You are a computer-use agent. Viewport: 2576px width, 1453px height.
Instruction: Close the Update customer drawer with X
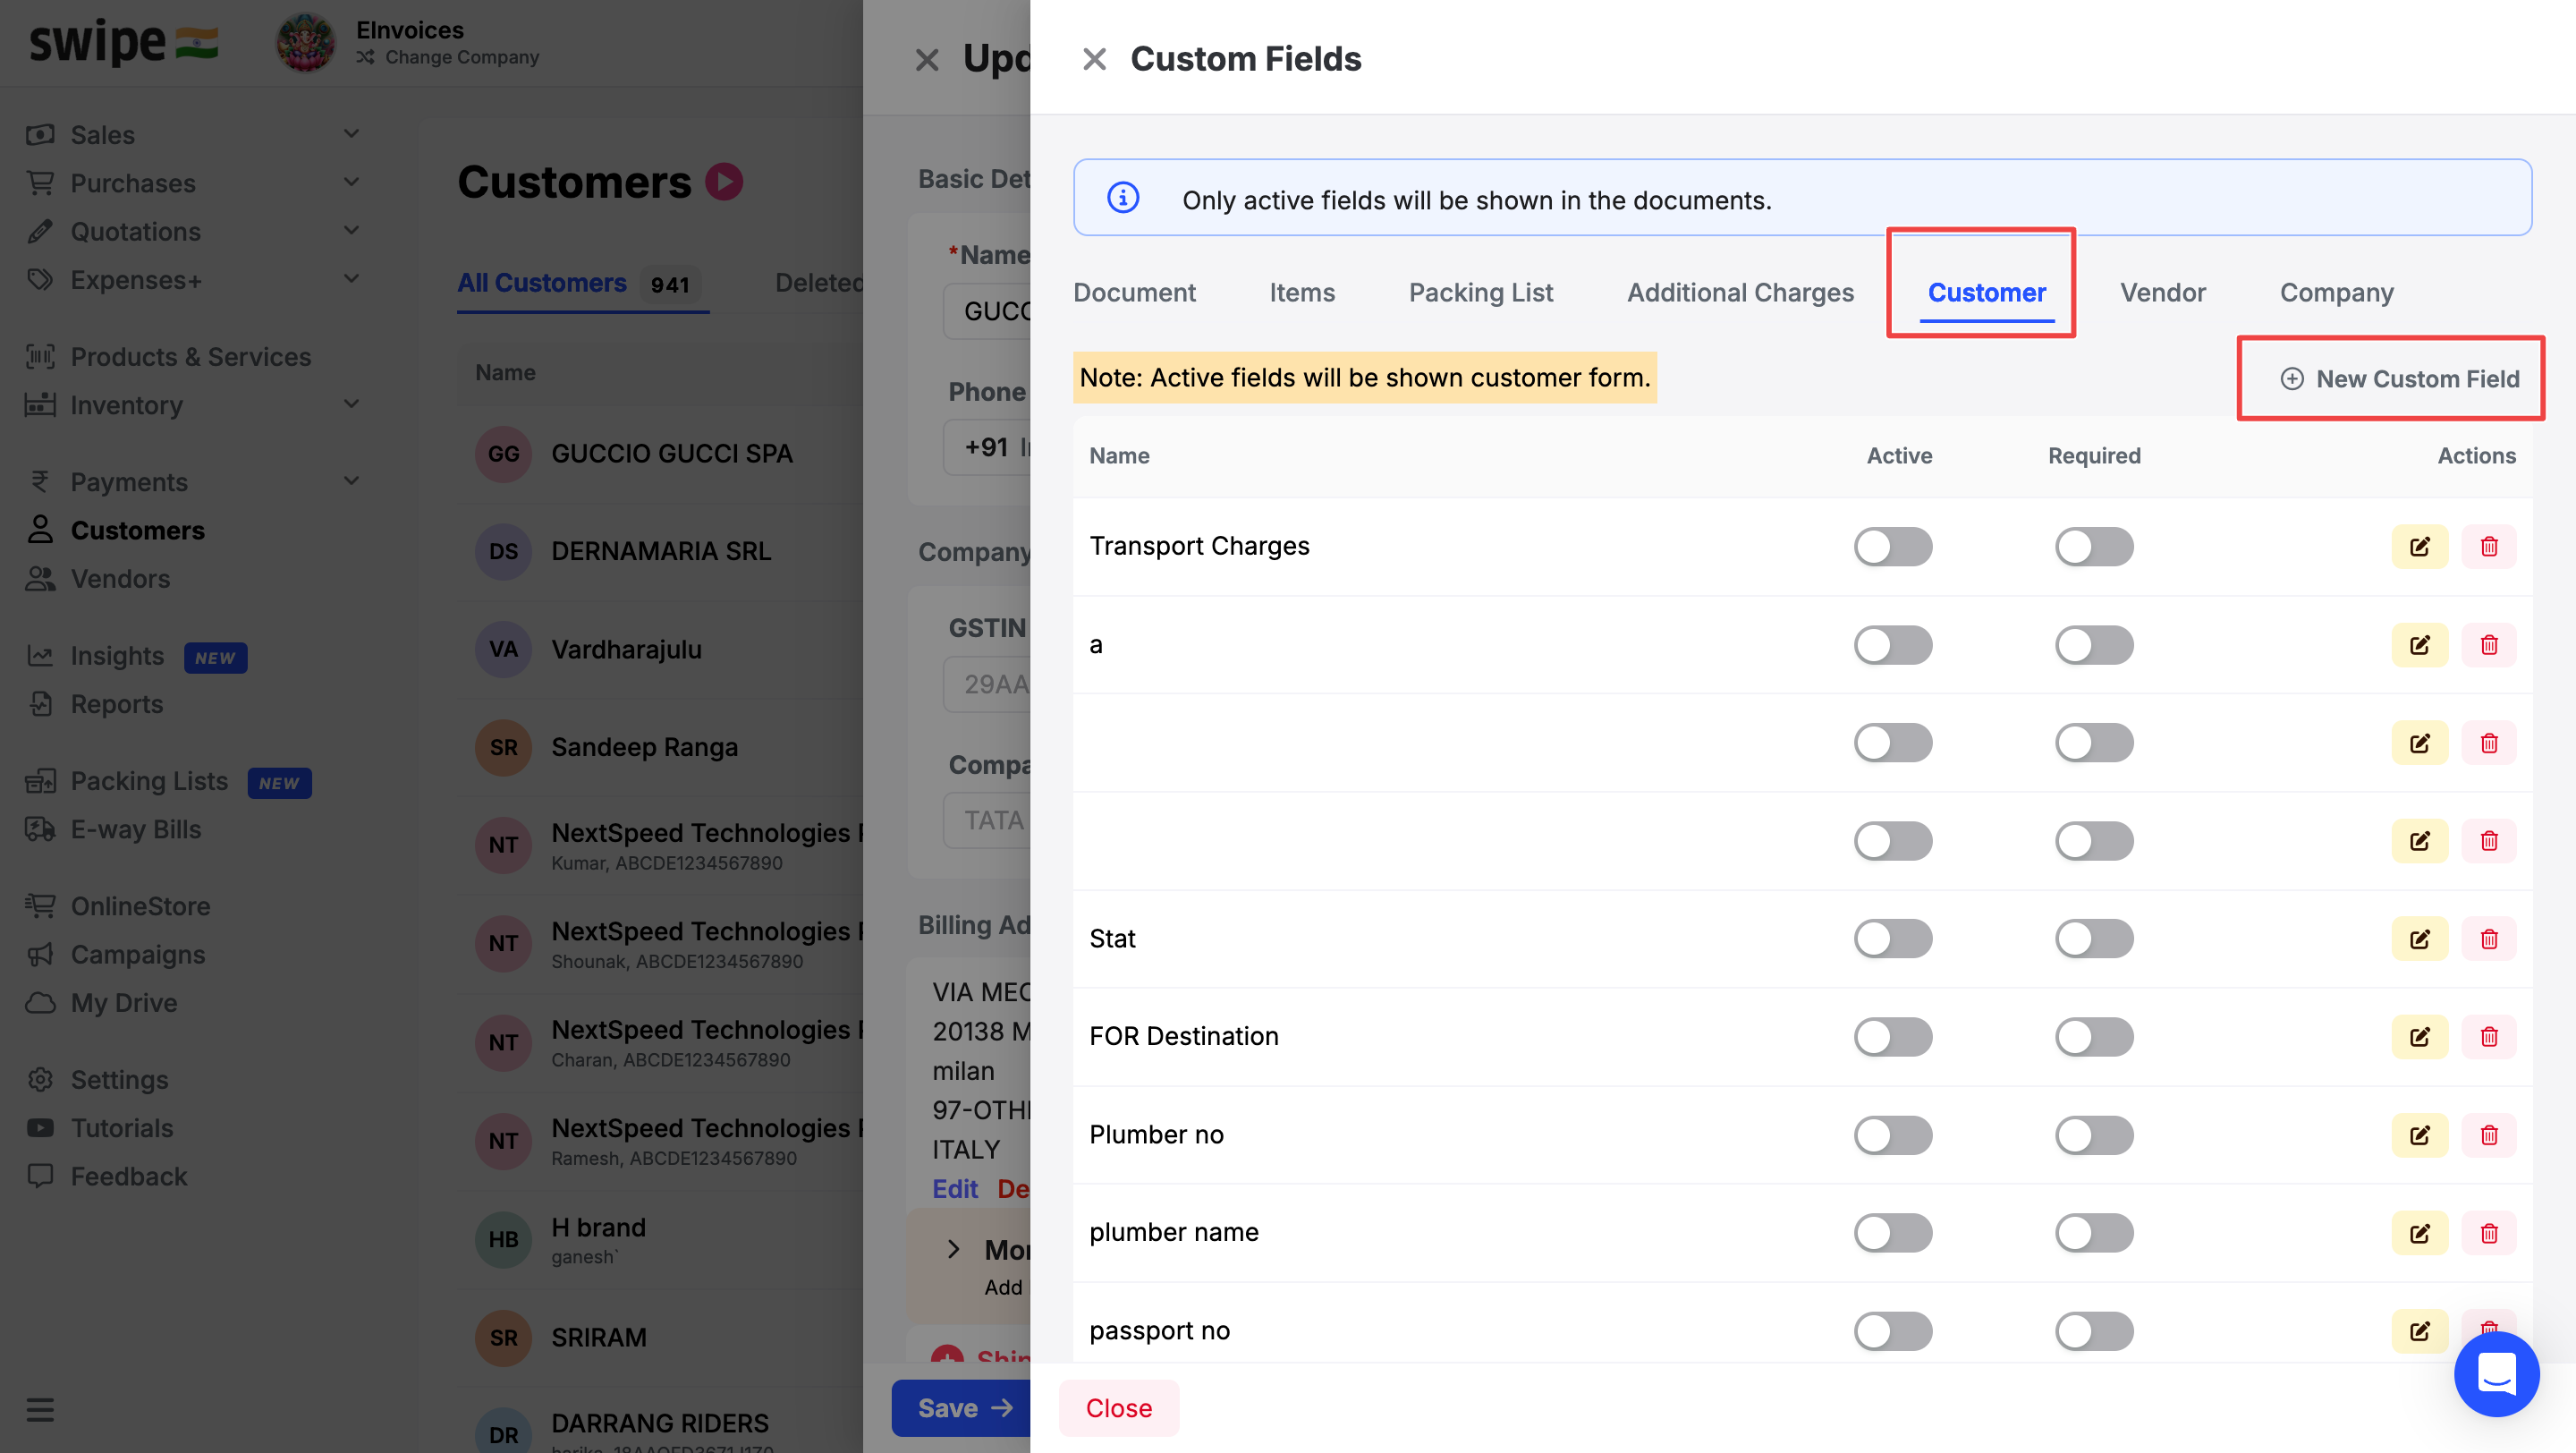(927, 60)
